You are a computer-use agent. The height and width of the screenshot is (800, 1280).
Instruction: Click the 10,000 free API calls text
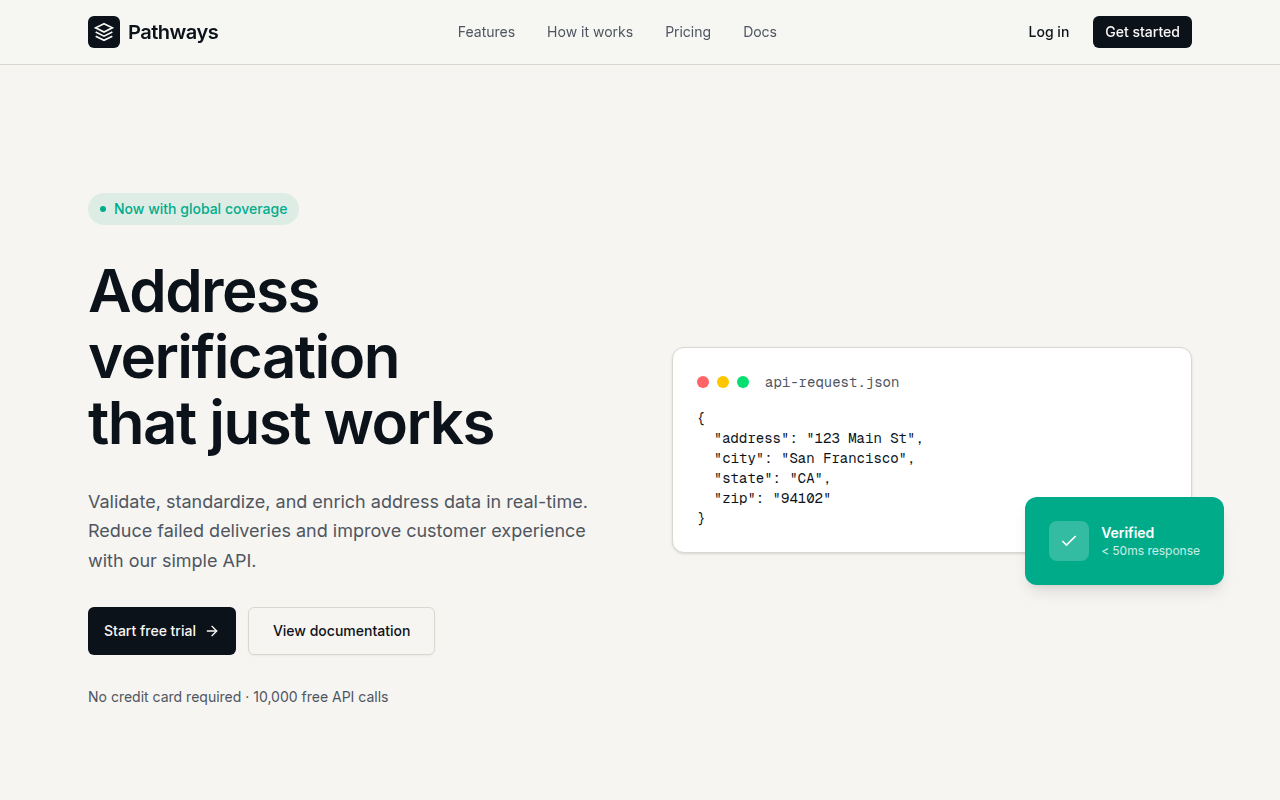click(x=320, y=697)
